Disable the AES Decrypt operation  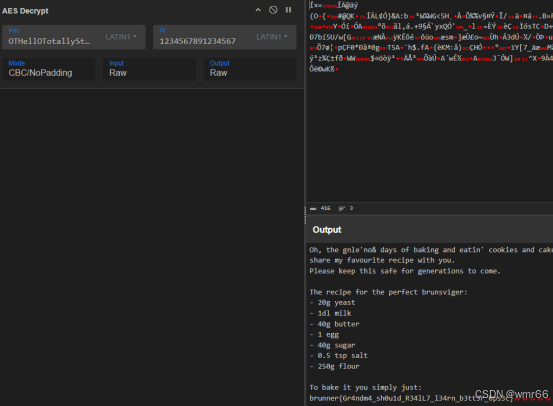pos(273,10)
